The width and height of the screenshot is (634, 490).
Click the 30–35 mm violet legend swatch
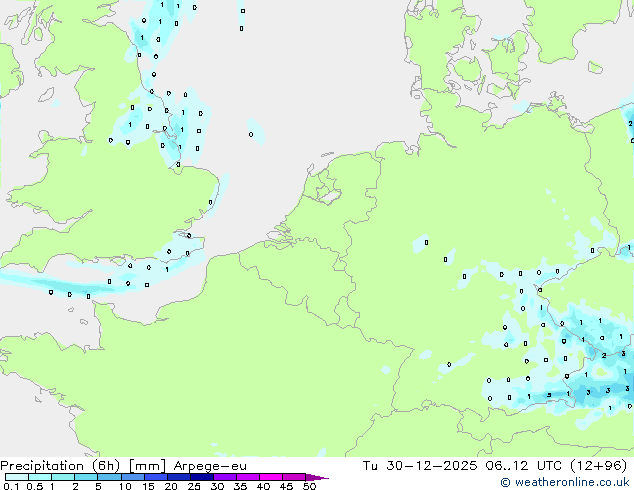point(224,477)
